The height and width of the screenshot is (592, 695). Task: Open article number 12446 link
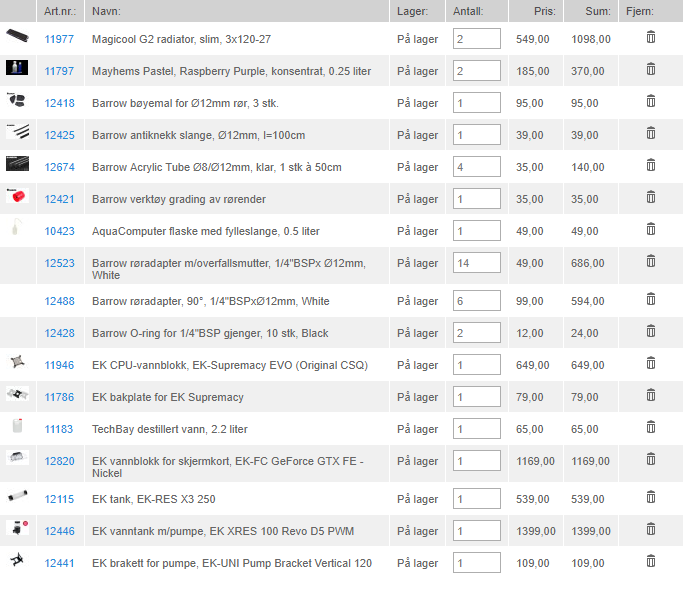pos(59,531)
